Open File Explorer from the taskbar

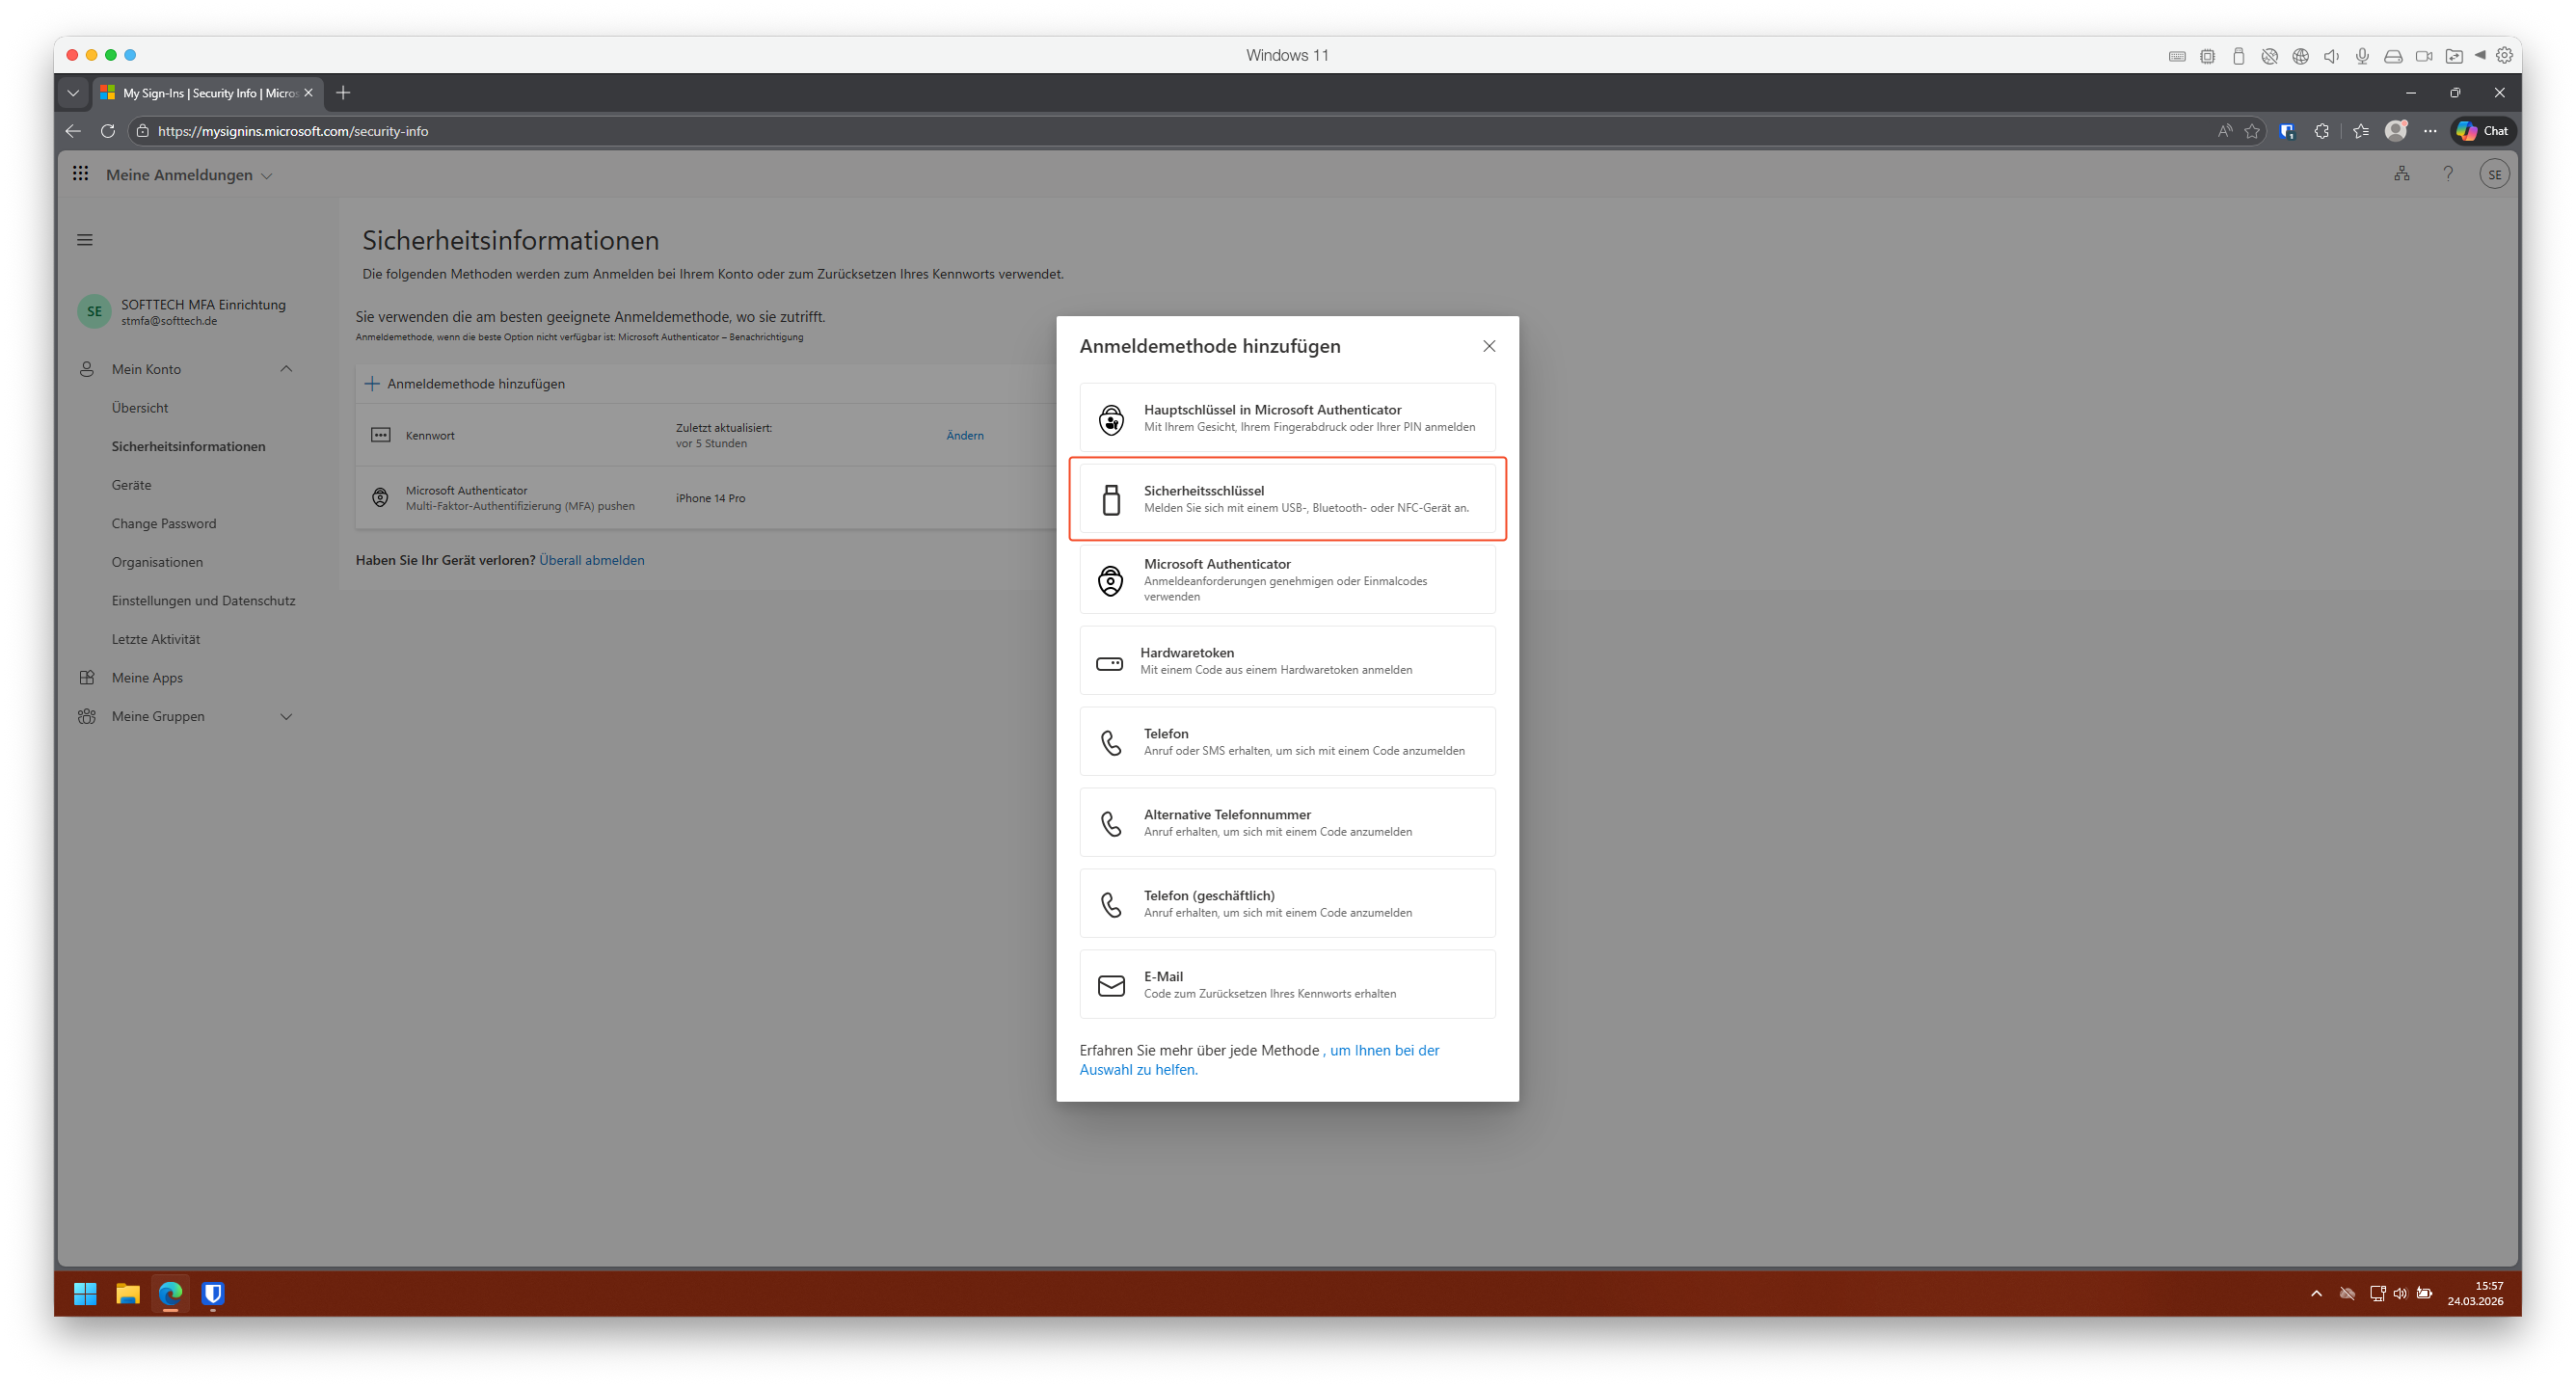(x=127, y=1294)
